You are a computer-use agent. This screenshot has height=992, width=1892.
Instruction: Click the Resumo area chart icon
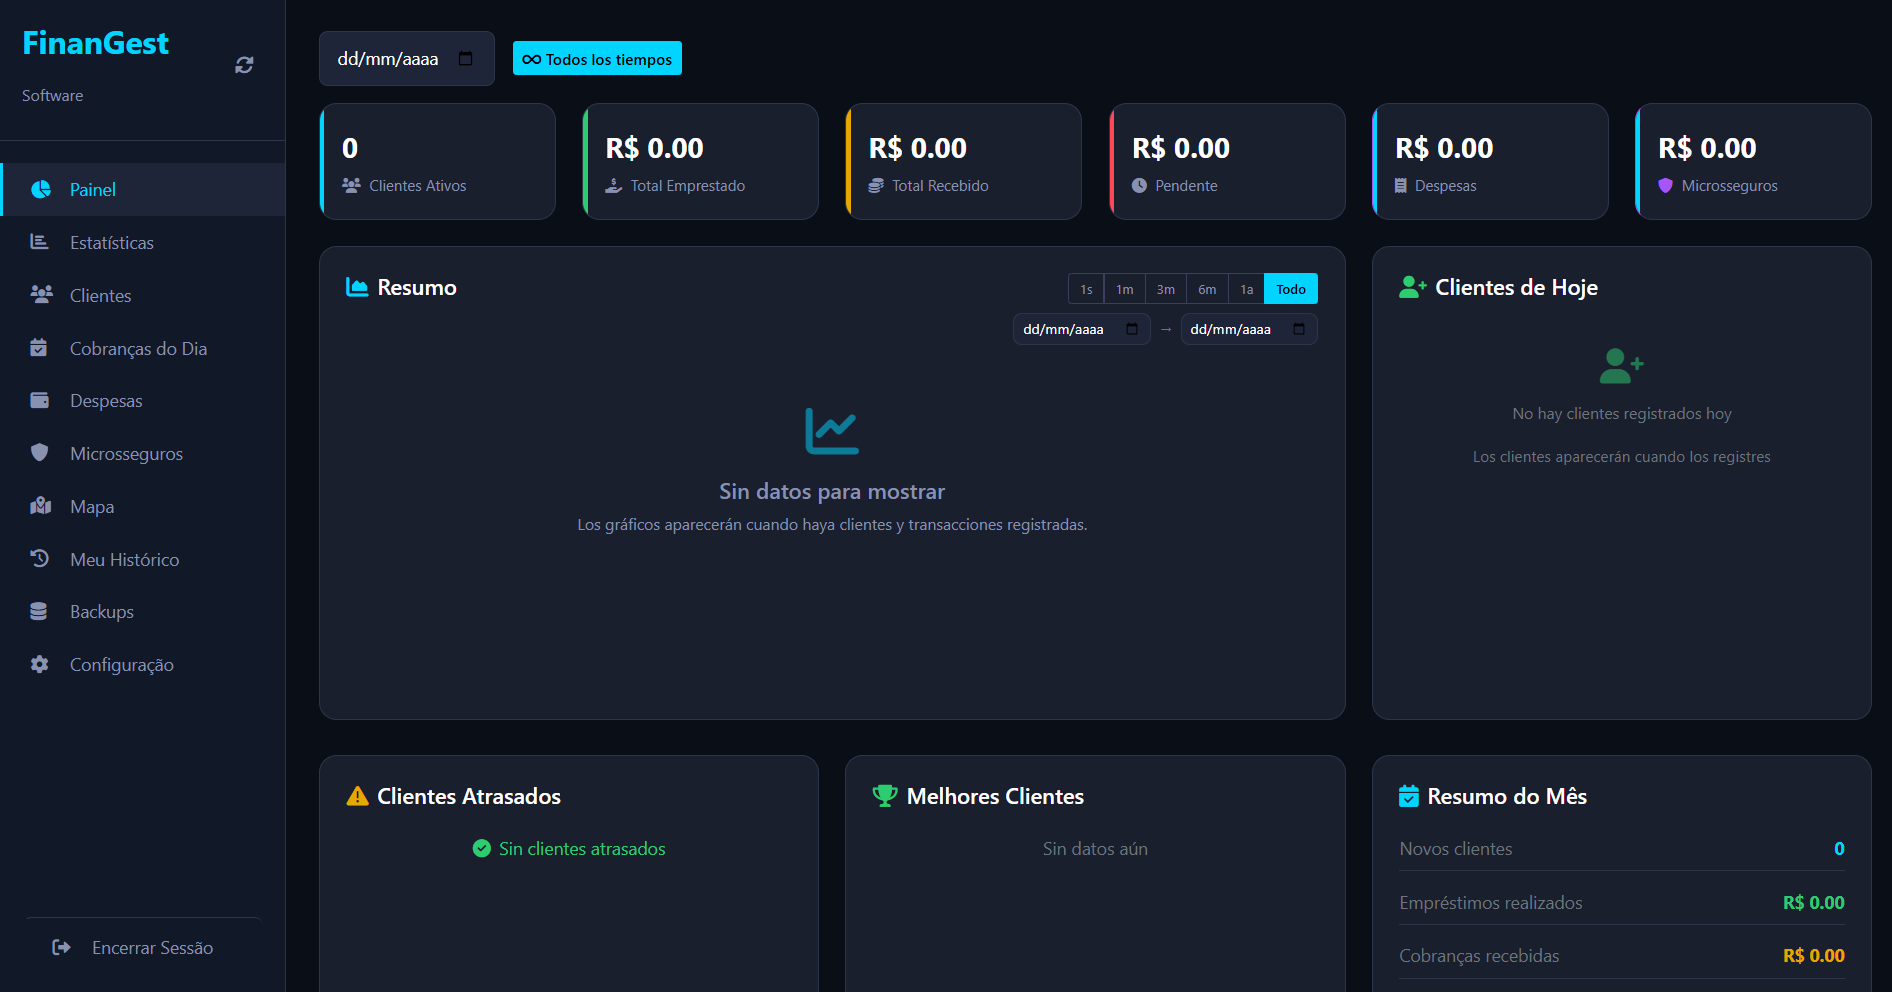pyautogui.click(x=357, y=287)
